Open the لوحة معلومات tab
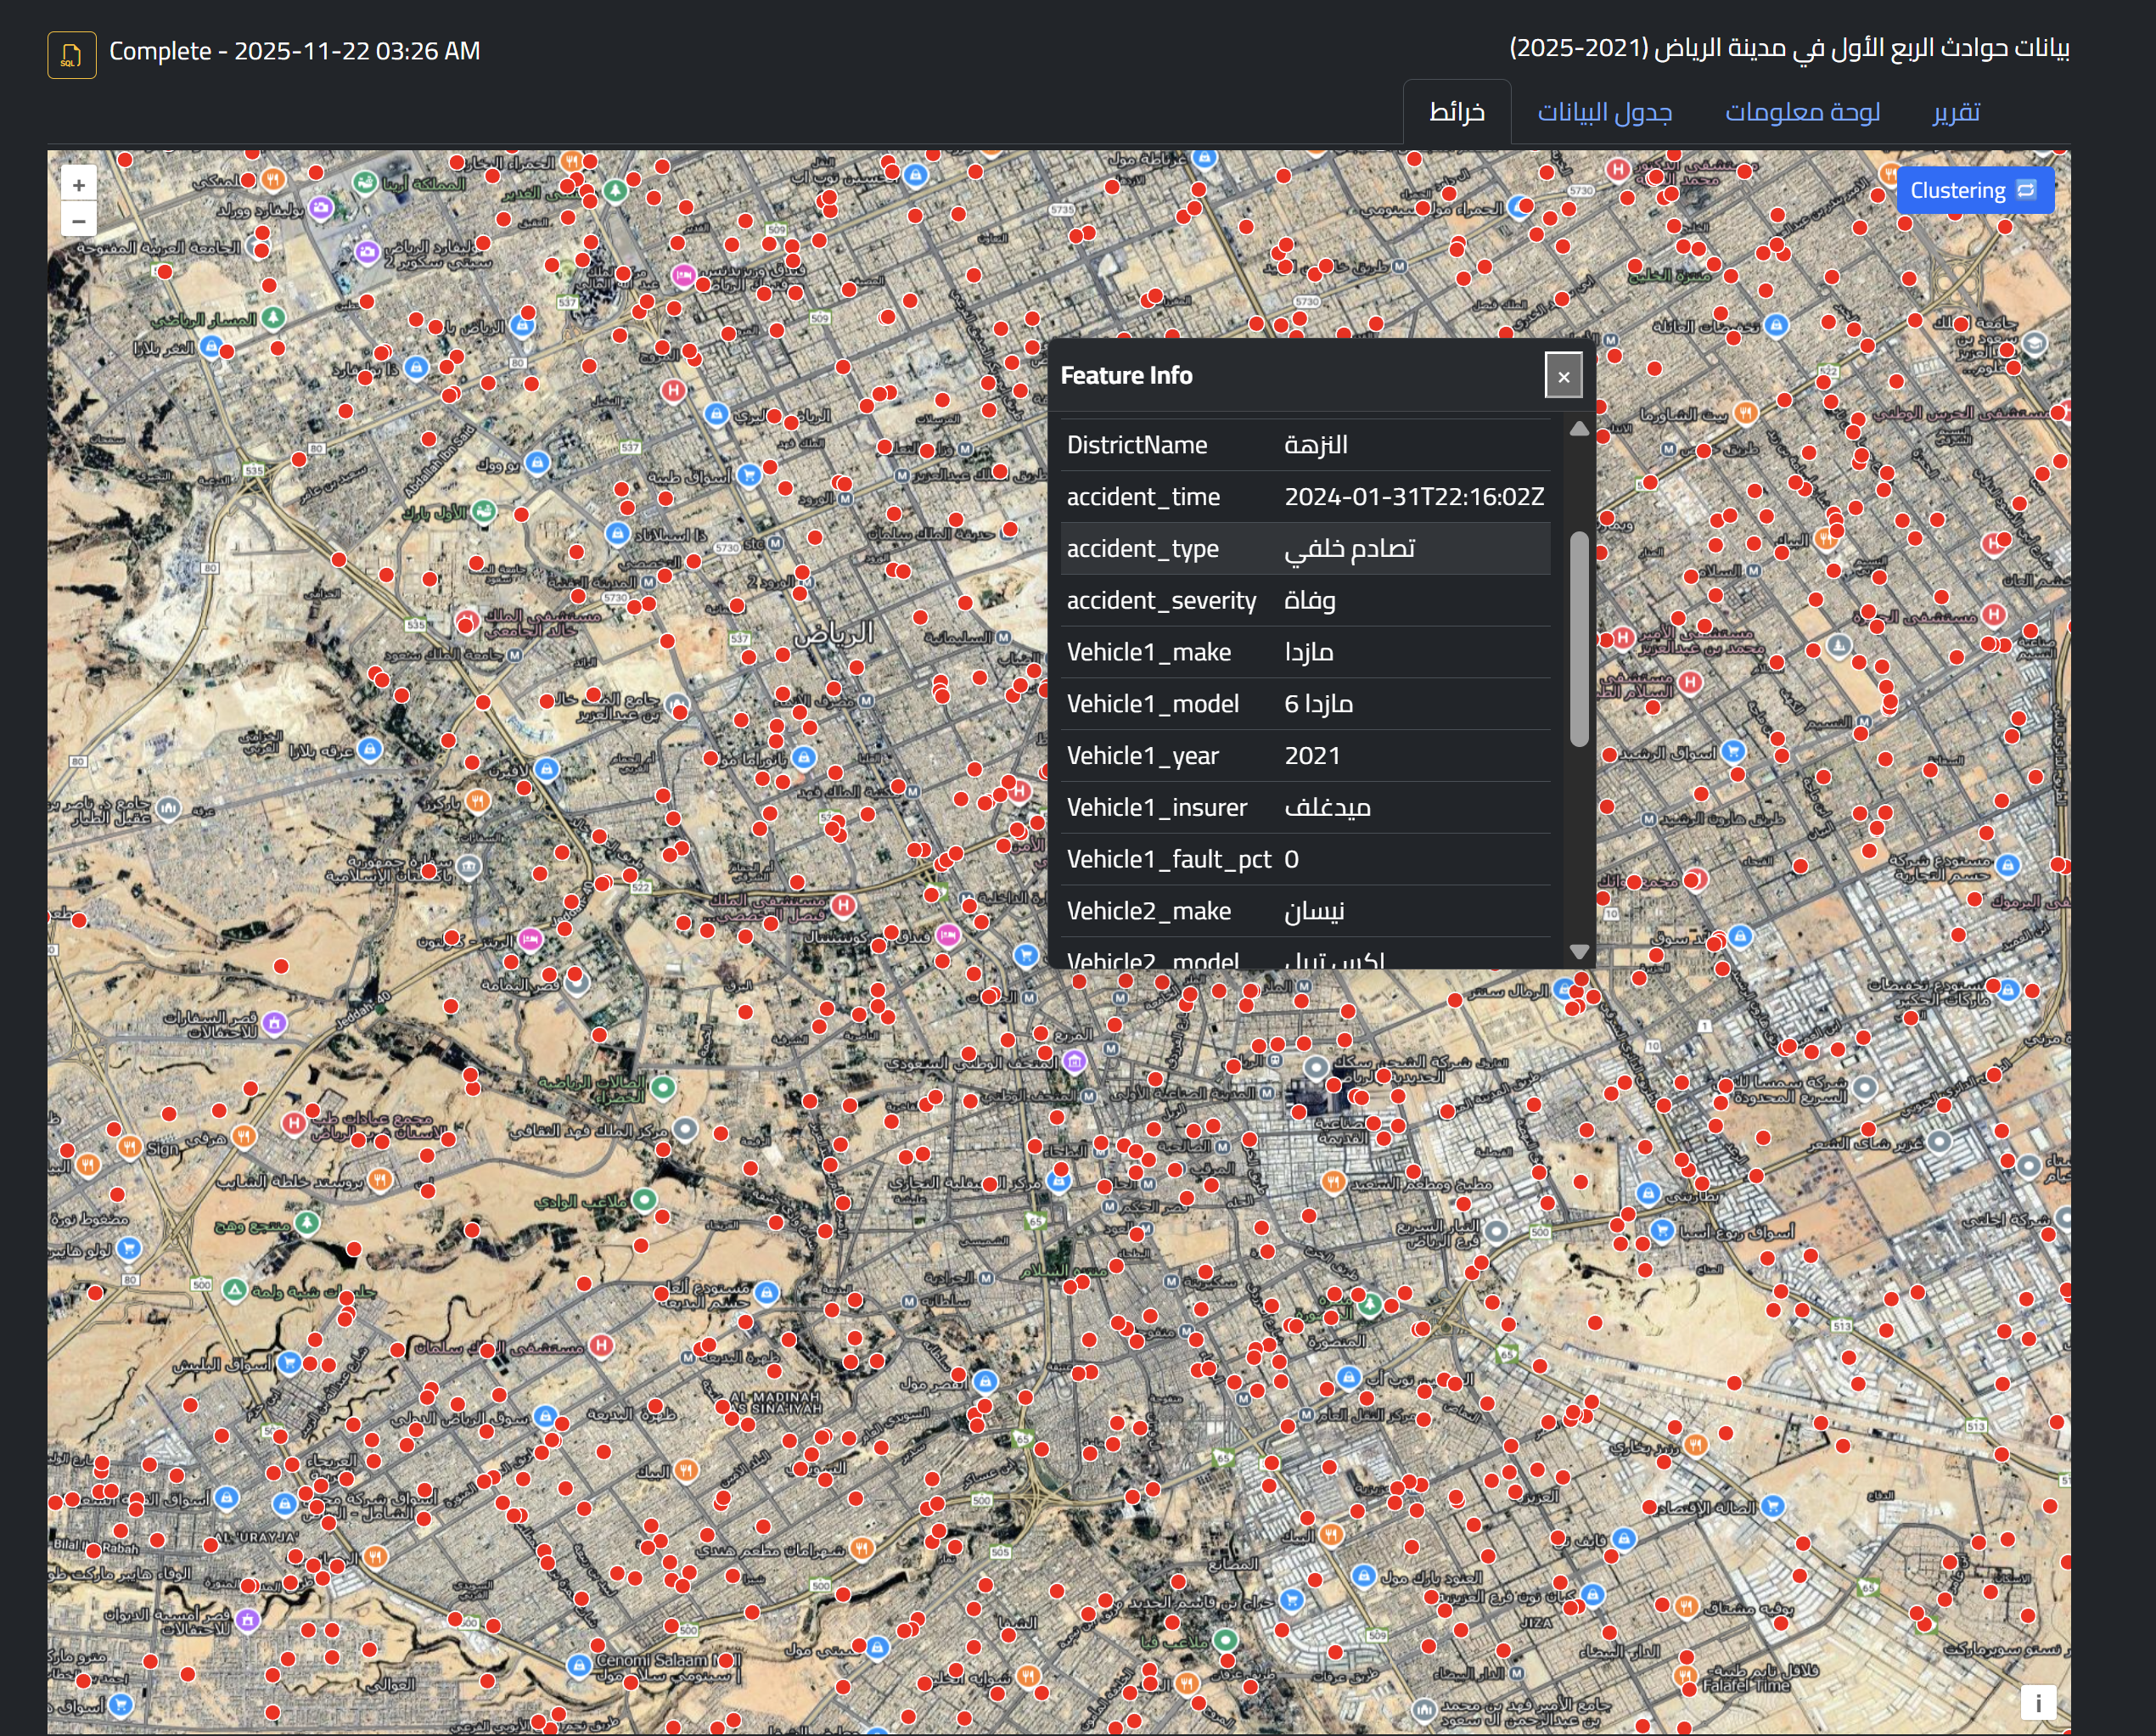 tap(1802, 112)
